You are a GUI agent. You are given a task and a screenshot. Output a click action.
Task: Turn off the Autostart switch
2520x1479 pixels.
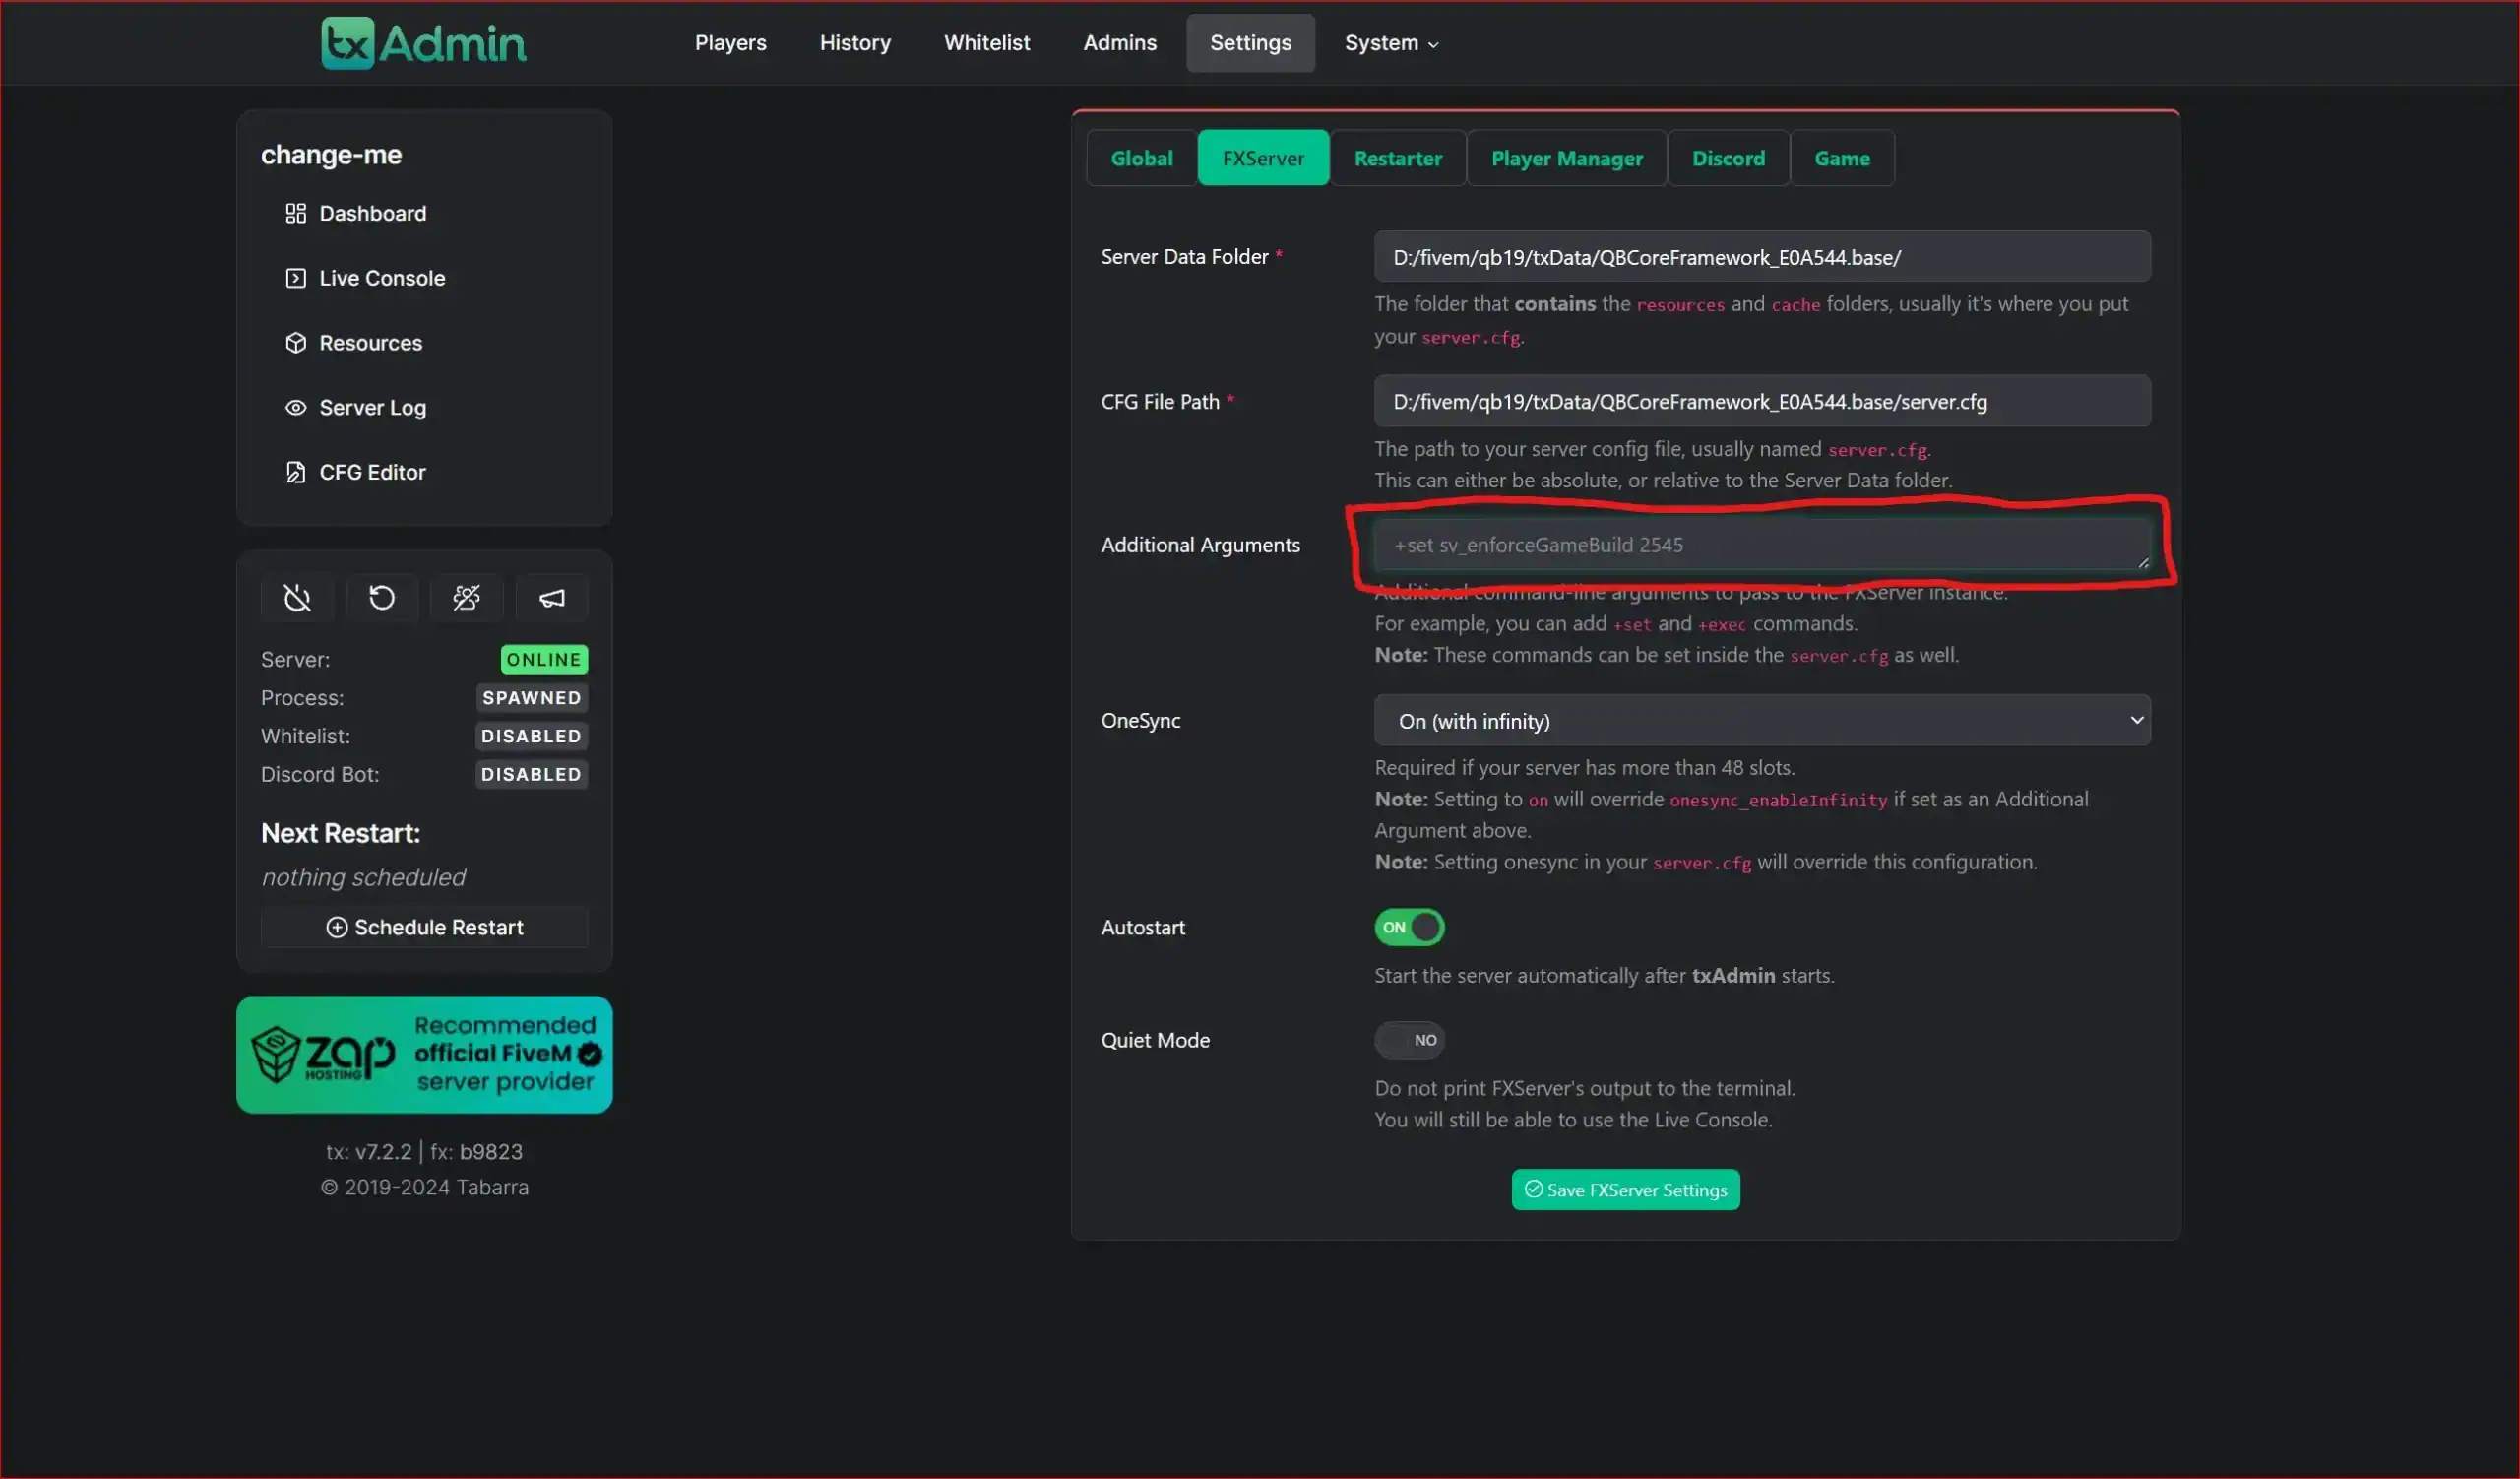(x=1409, y=927)
